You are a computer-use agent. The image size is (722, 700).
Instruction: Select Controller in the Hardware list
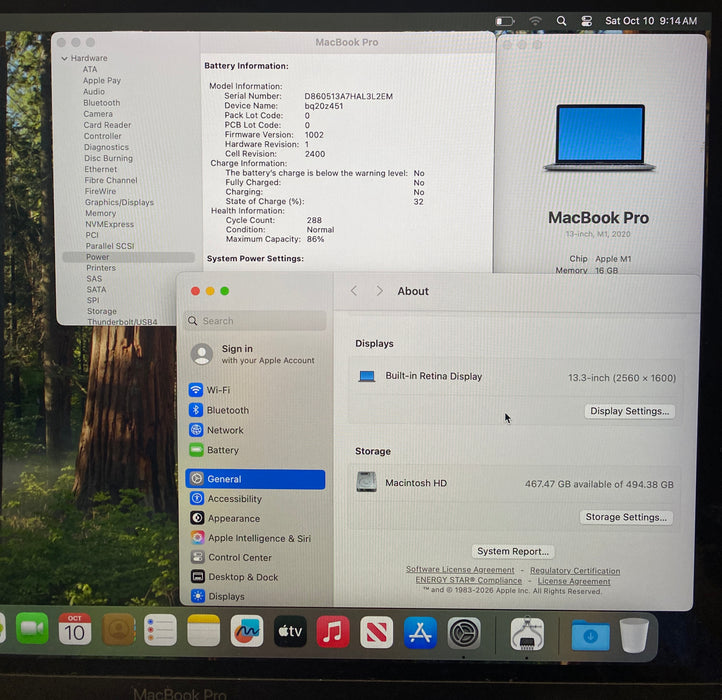103,136
